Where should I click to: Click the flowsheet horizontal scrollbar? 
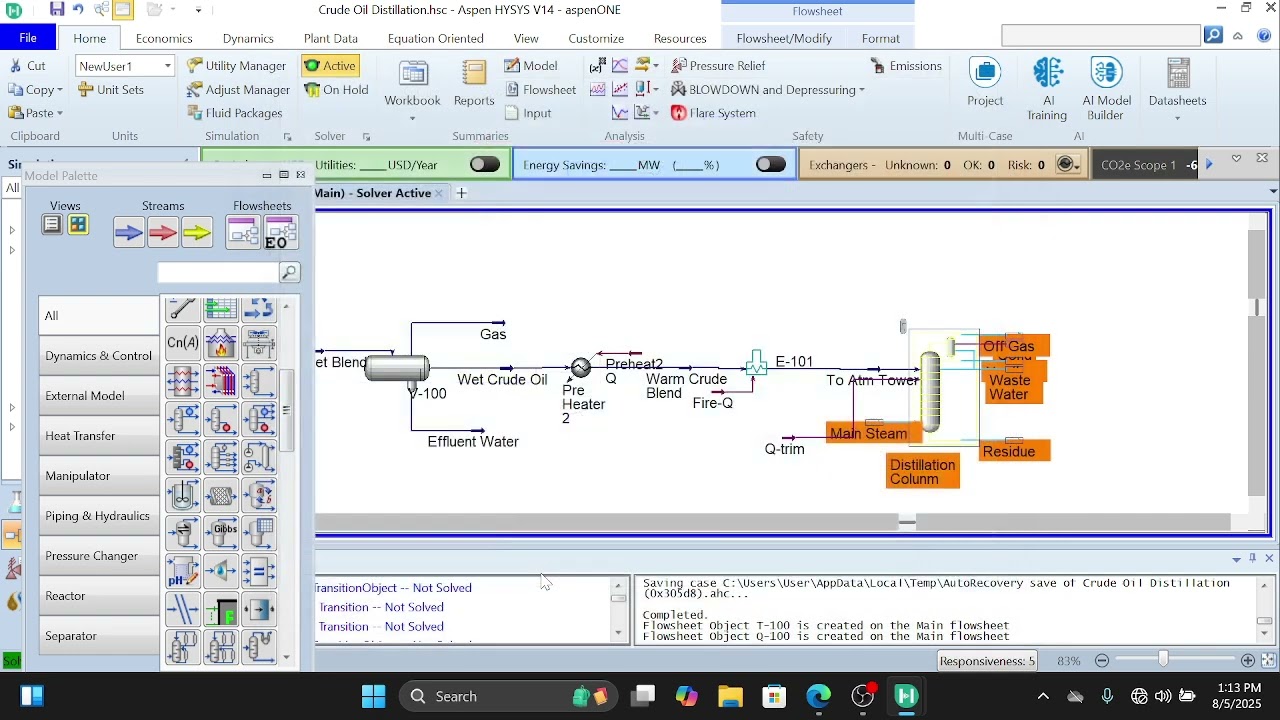click(x=773, y=523)
